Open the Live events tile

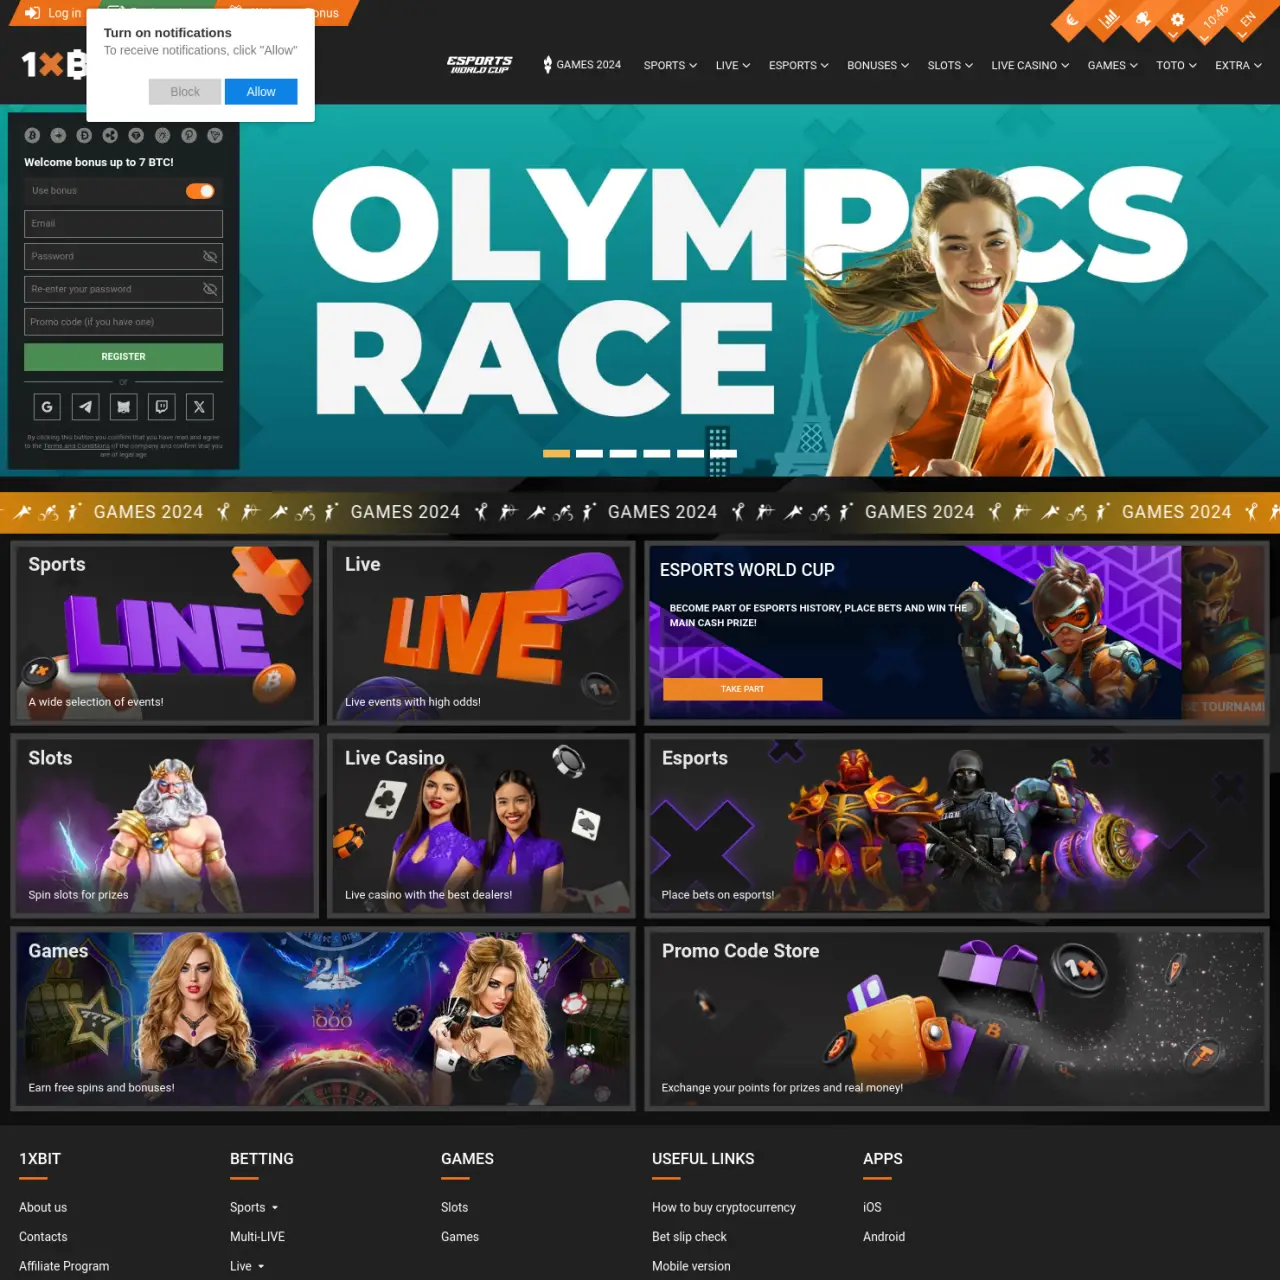click(482, 633)
